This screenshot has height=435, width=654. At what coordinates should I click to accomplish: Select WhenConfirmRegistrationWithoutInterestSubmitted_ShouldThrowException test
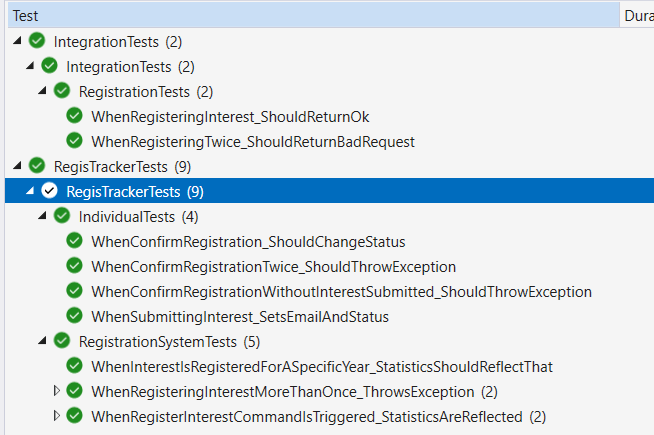click(x=341, y=291)
